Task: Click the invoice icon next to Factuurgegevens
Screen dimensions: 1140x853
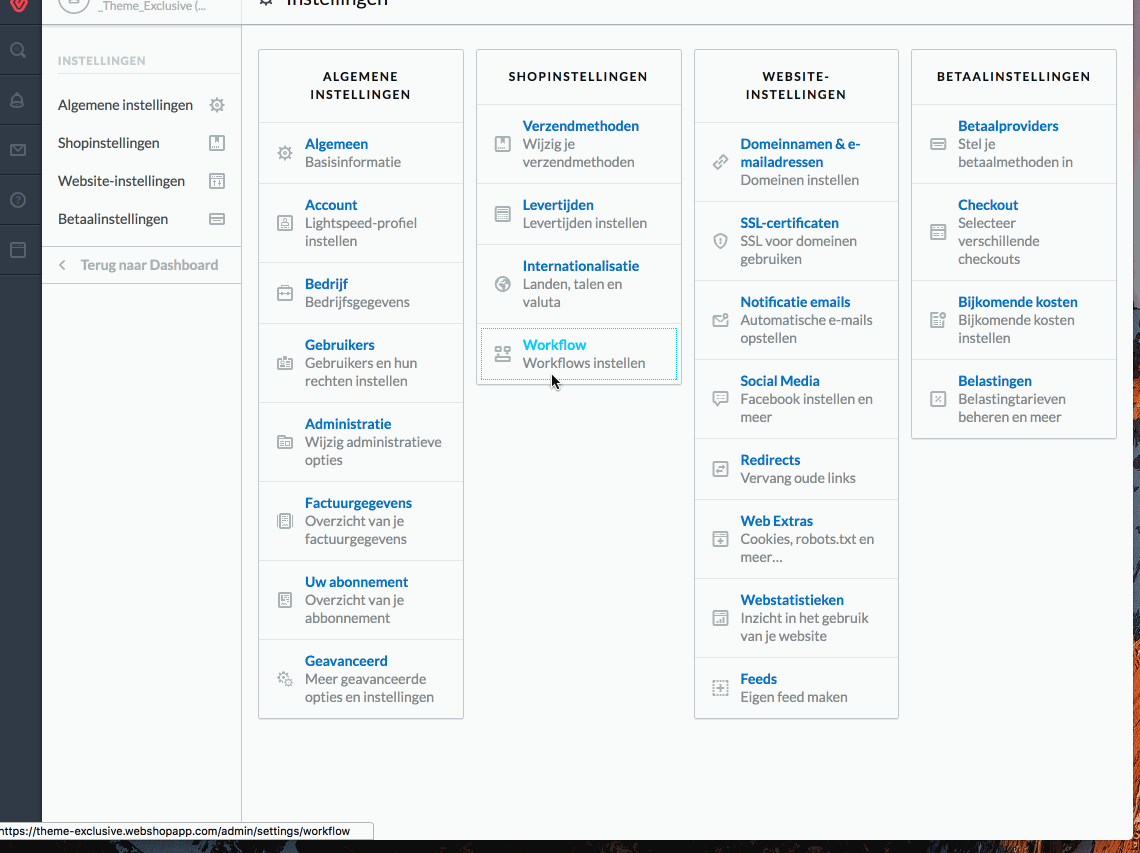Action: click(285, 521)
